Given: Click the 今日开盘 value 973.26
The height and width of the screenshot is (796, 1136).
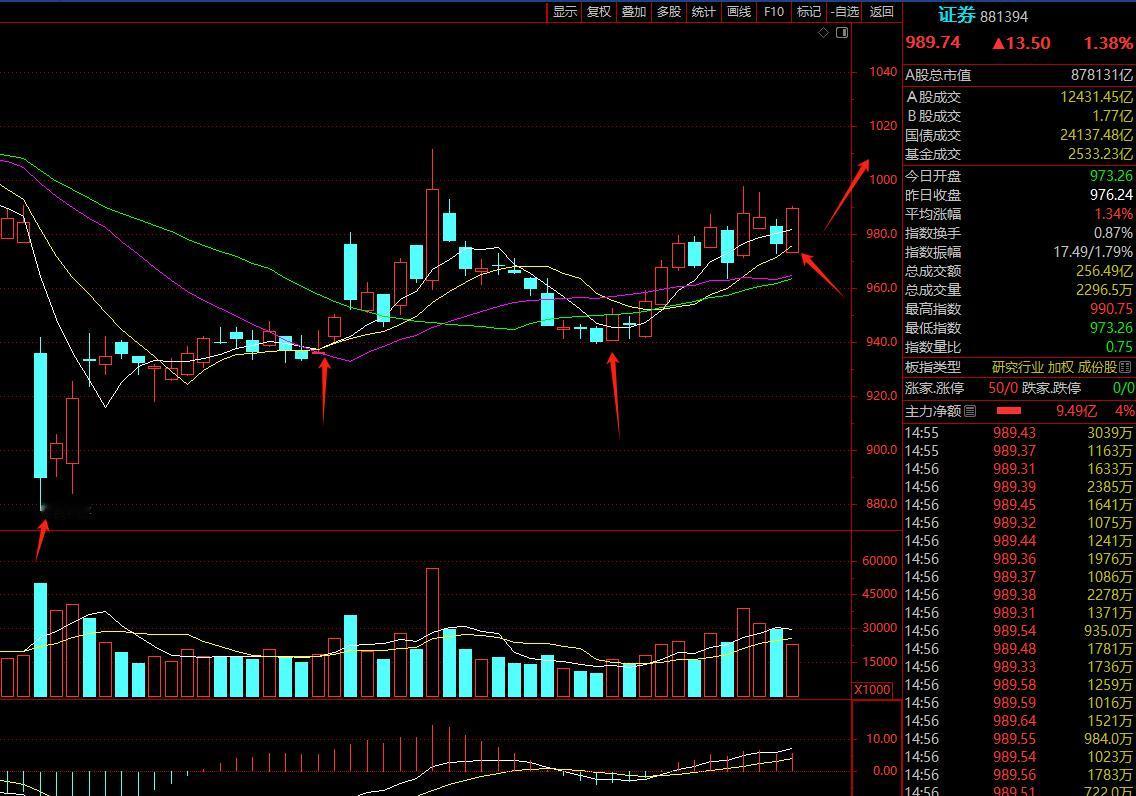Looking at the screenshot, I should [x=1111, y=176].
